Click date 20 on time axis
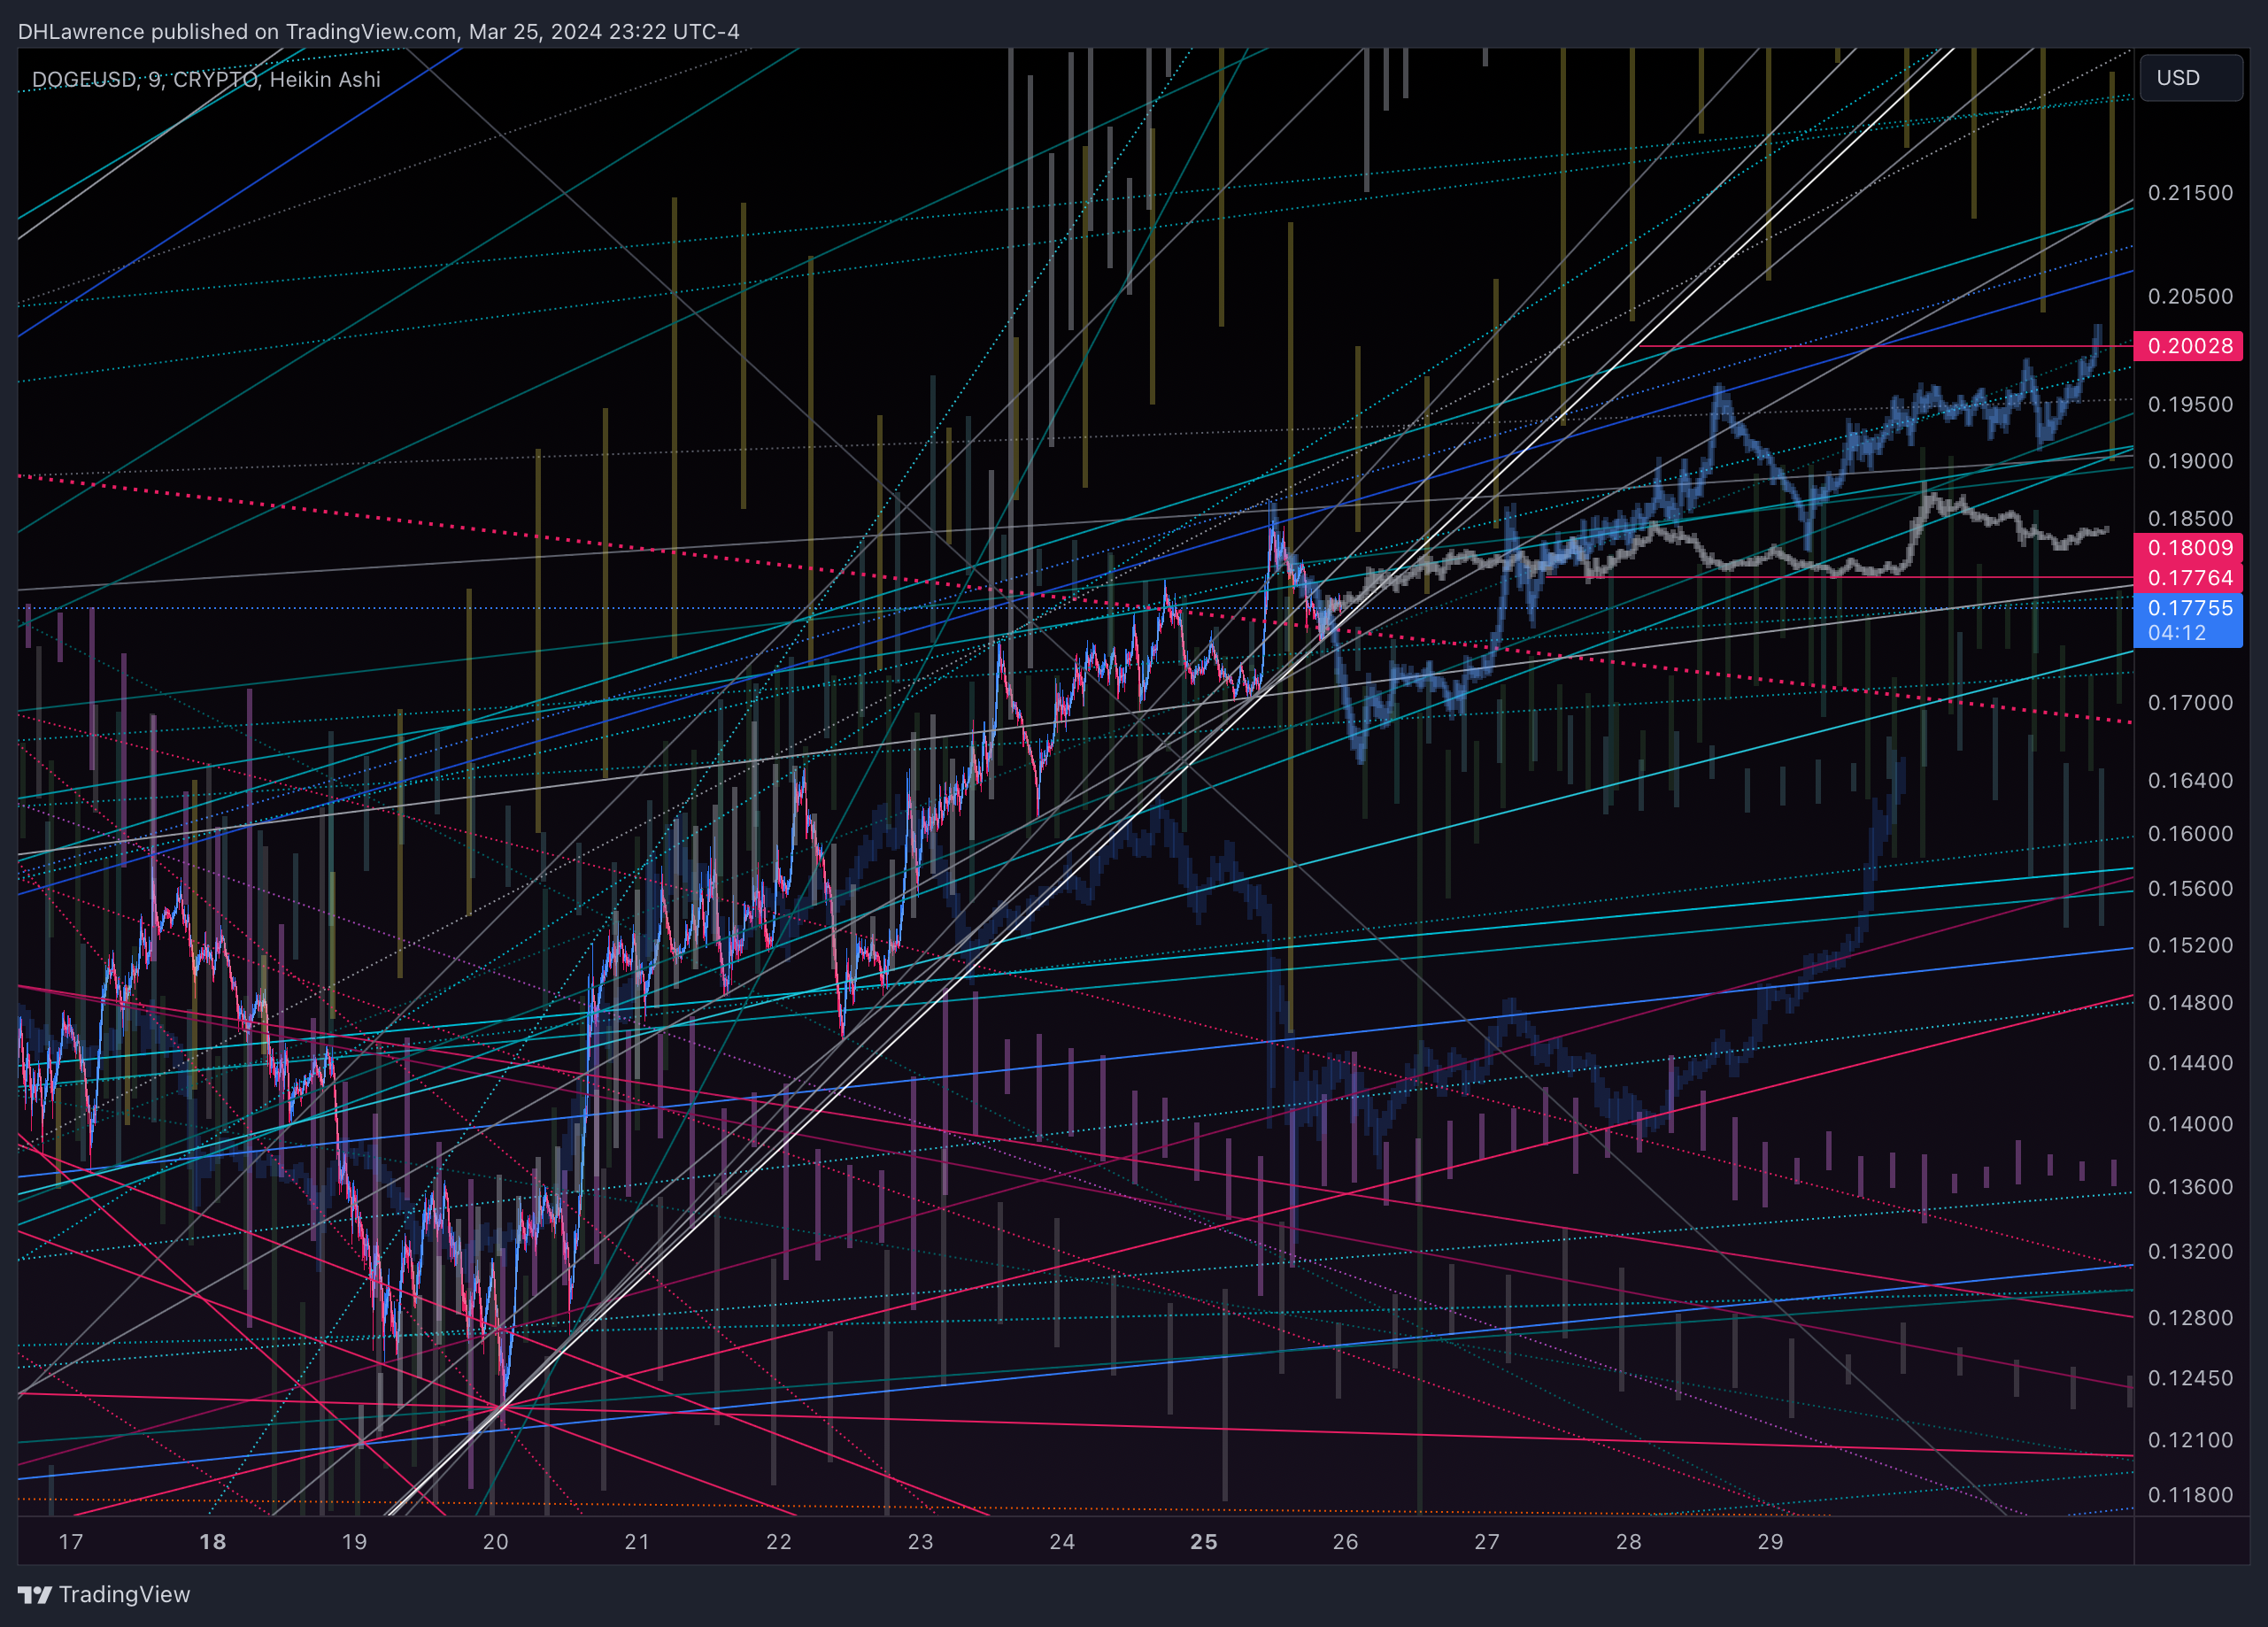The image size is (2268, 1627). [x=496, y=1541]
